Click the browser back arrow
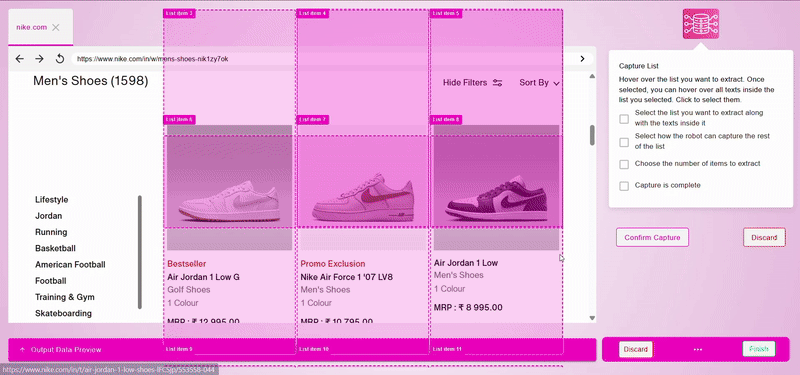This screenshot has width=800, height=375. (x=19, y=59)
